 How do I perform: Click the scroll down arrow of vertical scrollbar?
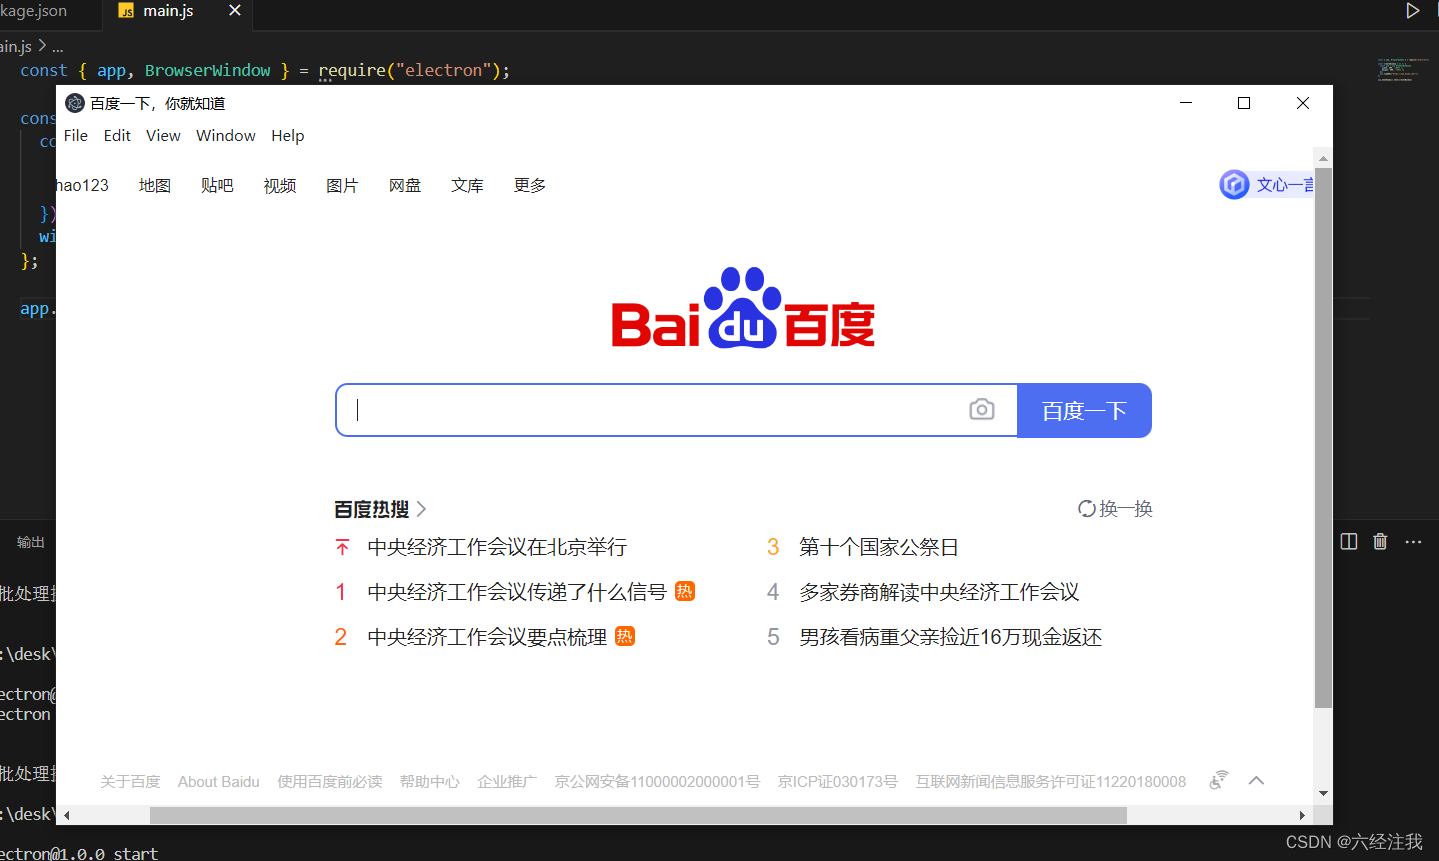[1323, 794]
